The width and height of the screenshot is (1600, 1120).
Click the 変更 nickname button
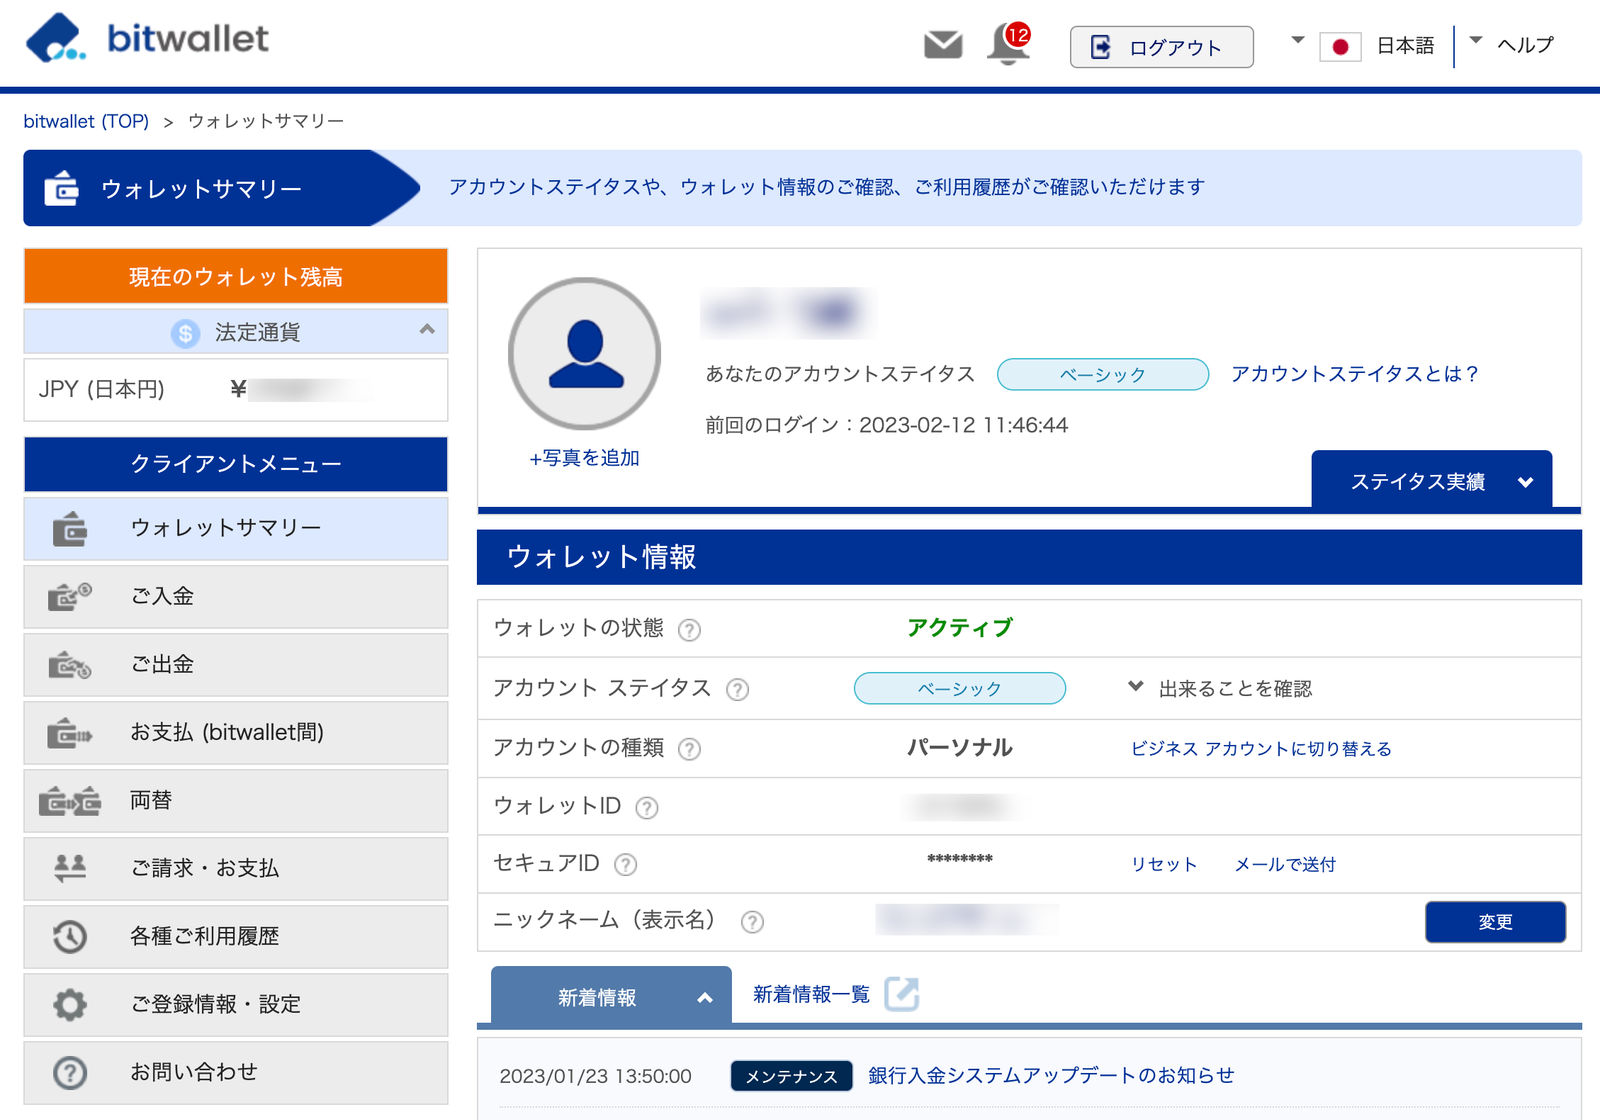click(1495, 922)
